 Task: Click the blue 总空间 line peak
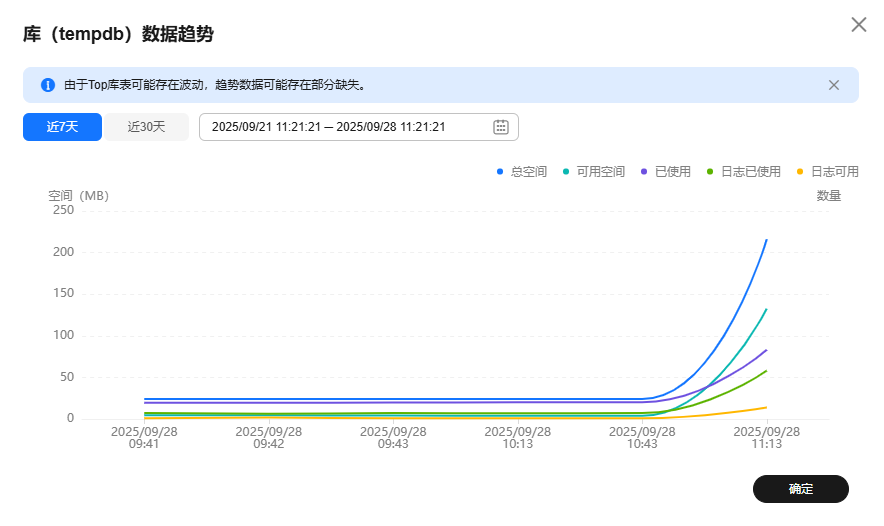tap(766, 240)
